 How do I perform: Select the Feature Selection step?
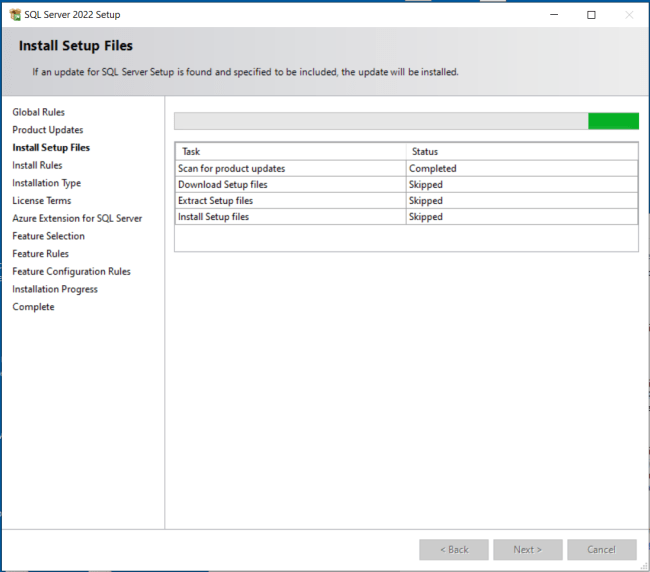[x=49, y=236]
